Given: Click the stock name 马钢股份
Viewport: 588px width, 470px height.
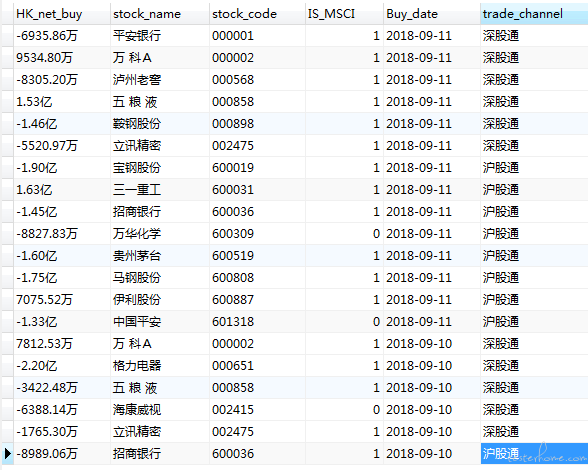Looking at the screenshot, I should pyautogui.click(x=137, y=278).
